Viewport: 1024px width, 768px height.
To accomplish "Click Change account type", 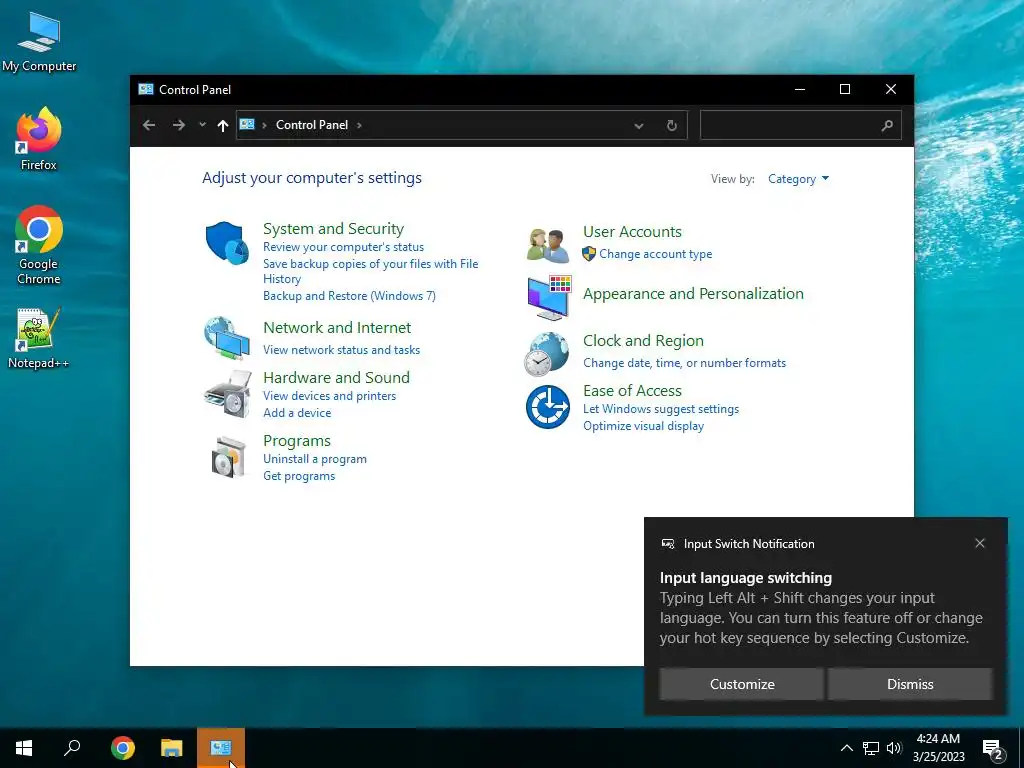I will pos(655,254).
